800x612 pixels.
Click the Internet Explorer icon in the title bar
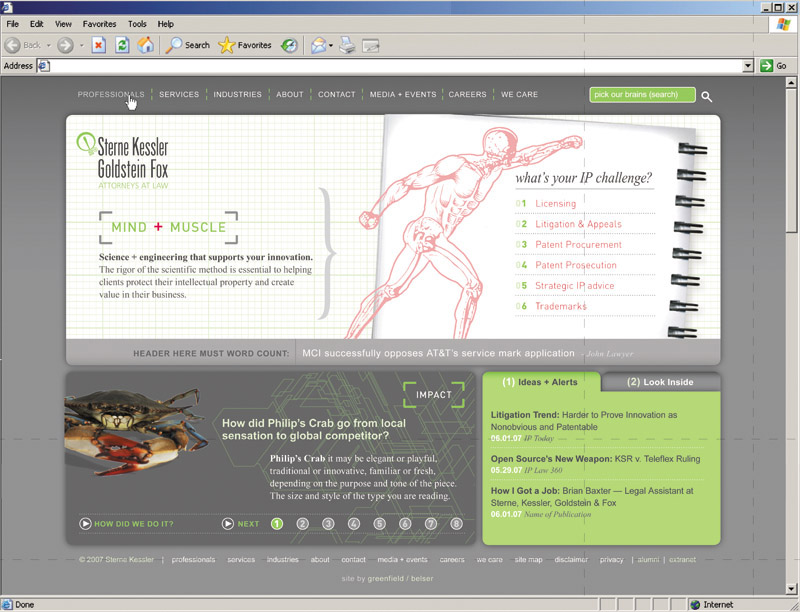point(7,7)
